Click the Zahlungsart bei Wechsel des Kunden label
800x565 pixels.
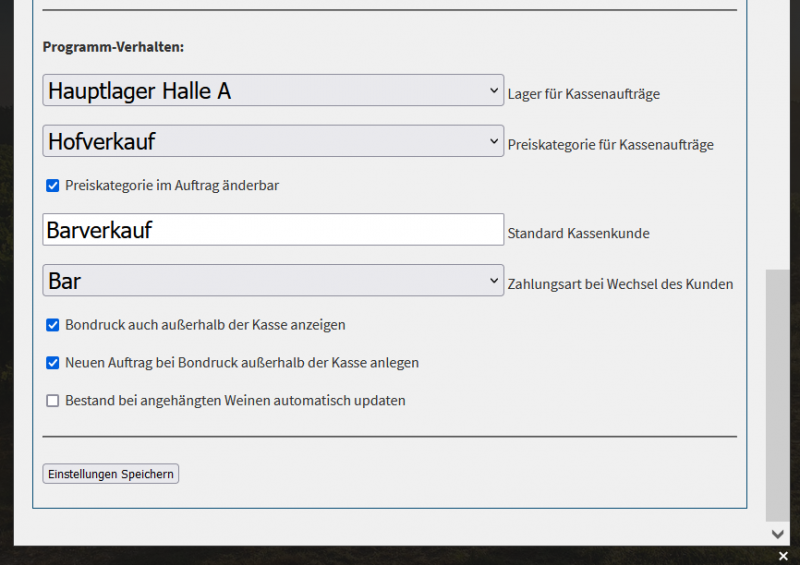point(620,285)
